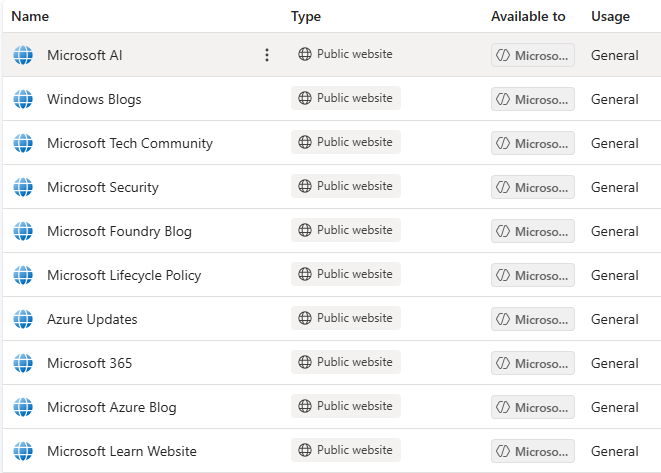Click General usage value for Microsoft 365
The image size is (661, 473).
615,363
